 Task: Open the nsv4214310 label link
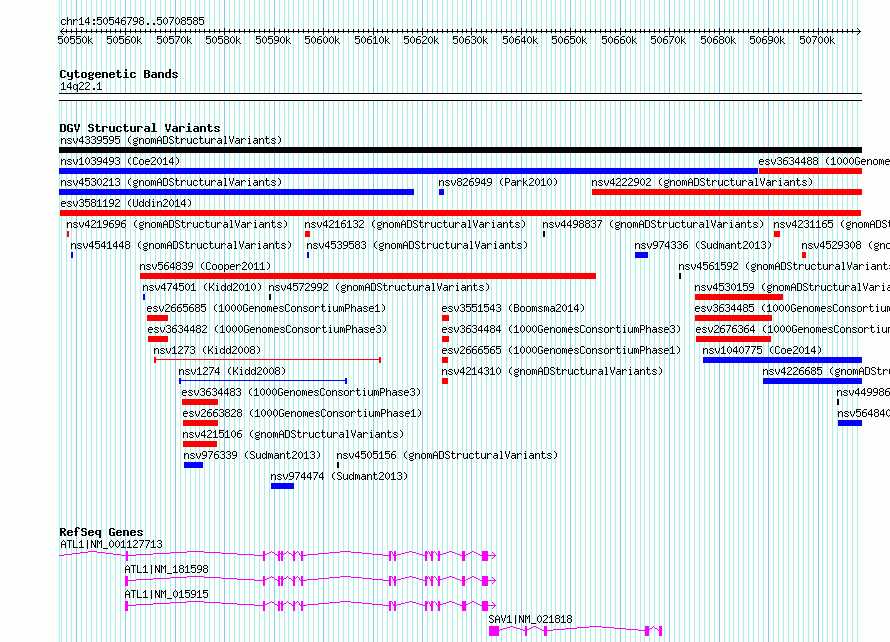click(x=552, y=371)
